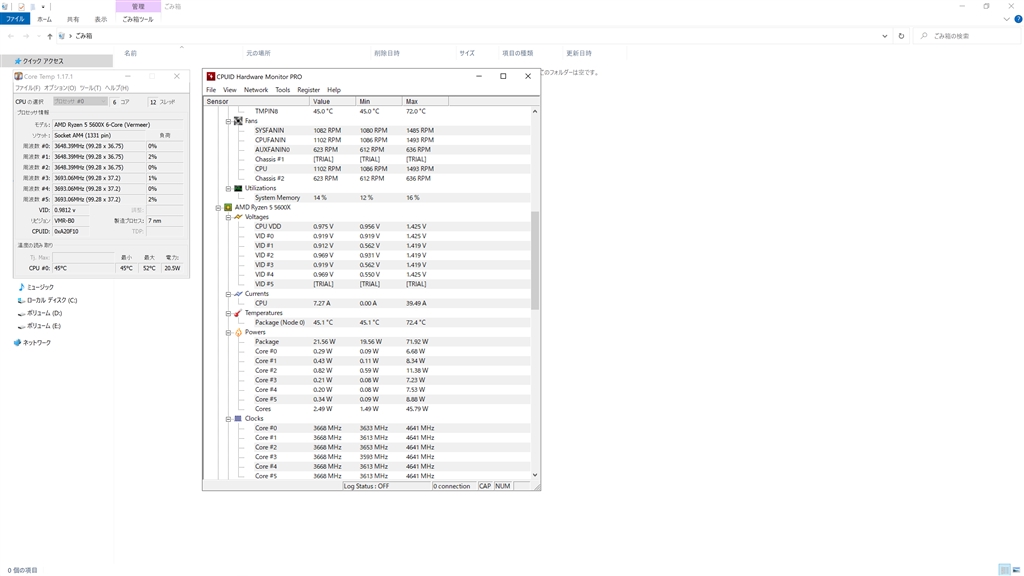Click the Core Temp title bar icon
The width and height of the screenshot is (1024, 576).
[x=18, y=76]
